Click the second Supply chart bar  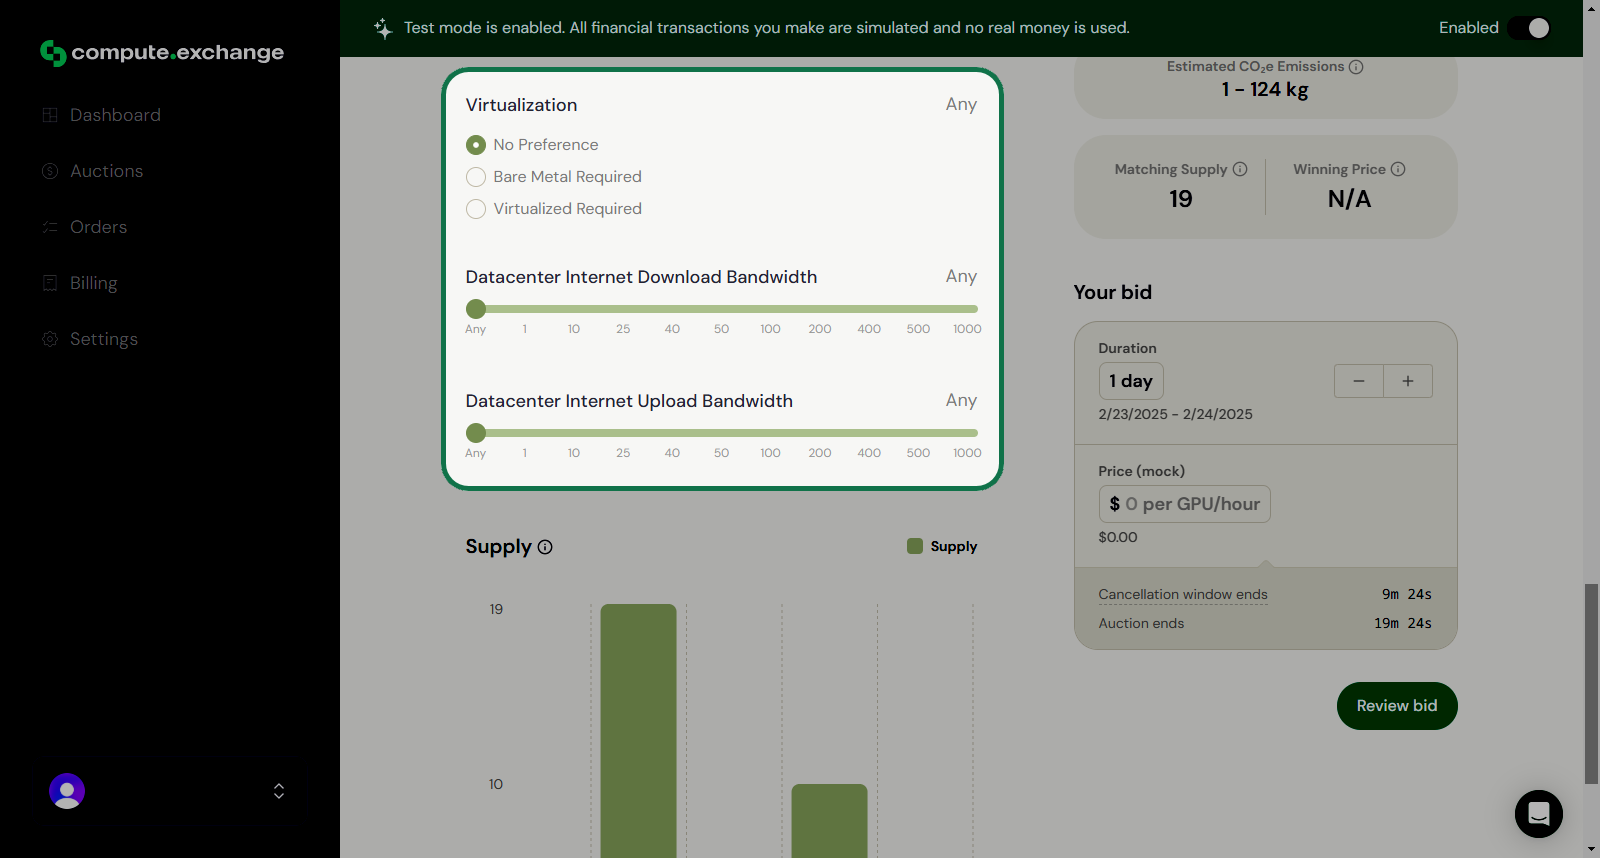click(x=829, y=821)
